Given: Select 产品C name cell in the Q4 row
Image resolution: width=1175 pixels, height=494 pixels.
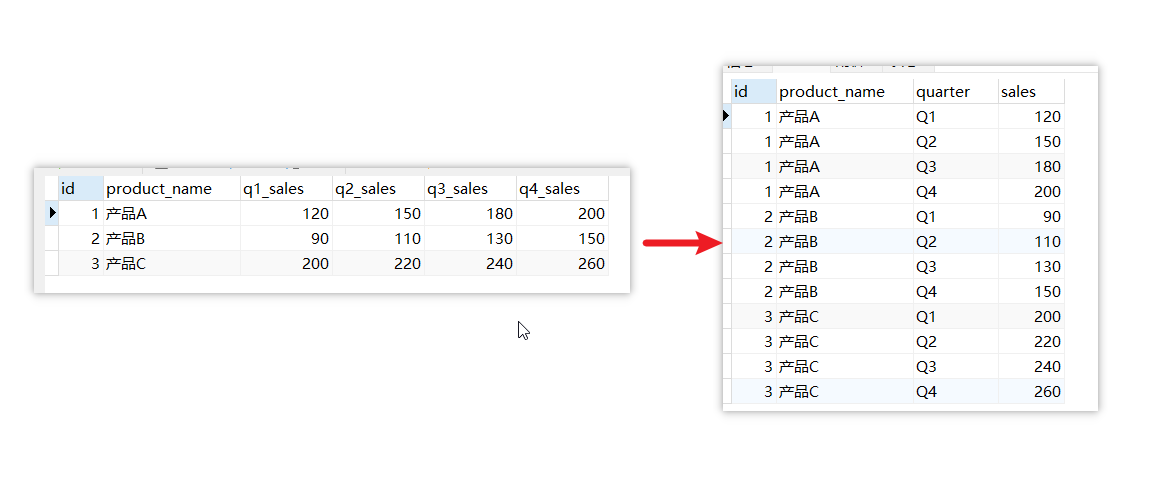Looking at the screenshot, I should (845, 391).
